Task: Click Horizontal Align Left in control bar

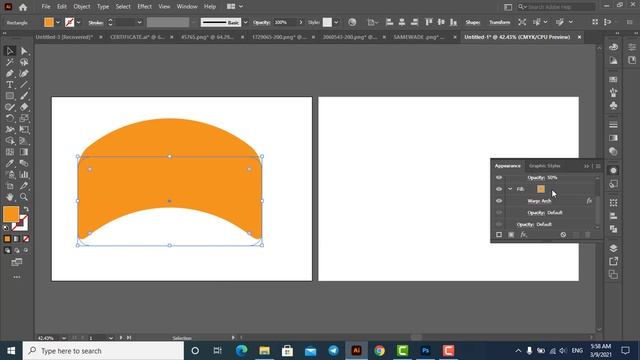Action: pyautogui.click(x=389, y=22)
